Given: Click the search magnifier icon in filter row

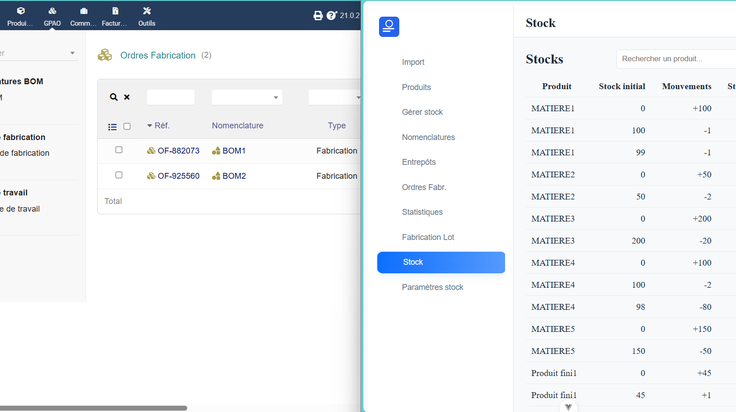Looking at the screenshot, I should [x=114, y=97].
